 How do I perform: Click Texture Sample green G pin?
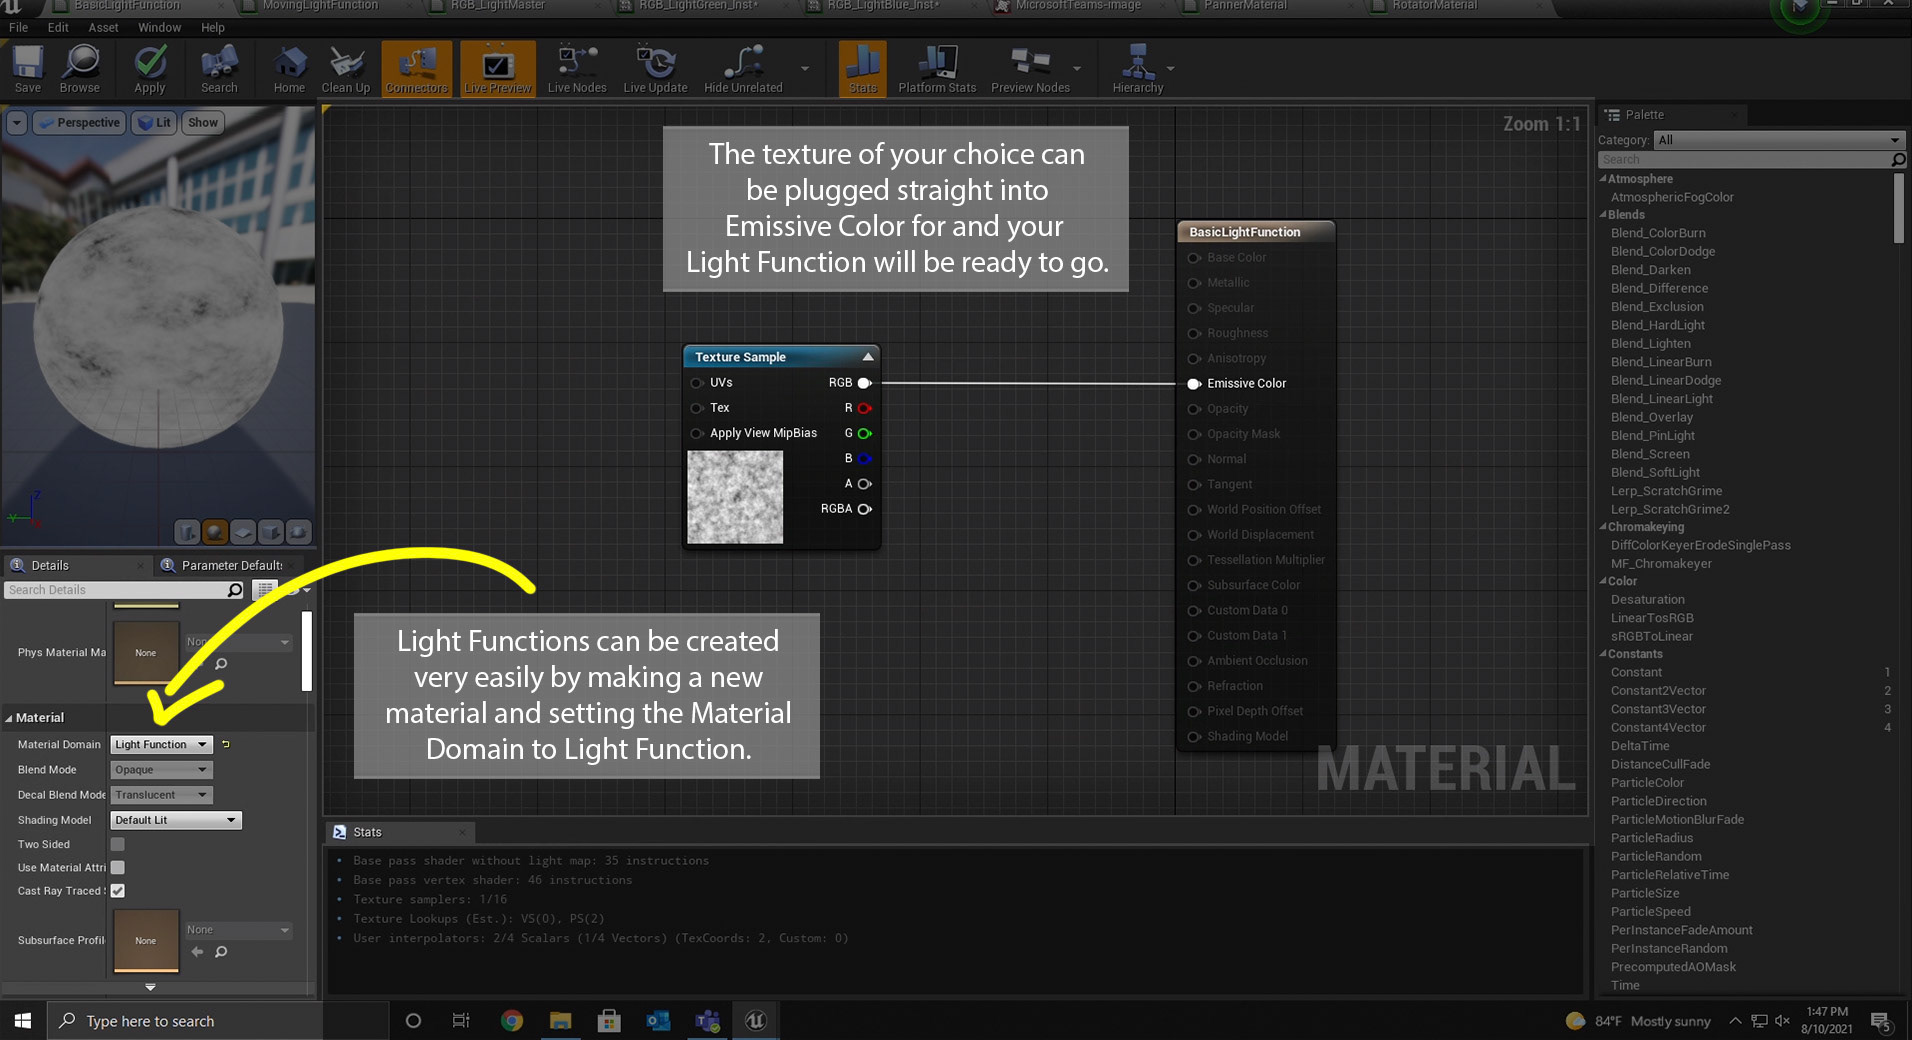click(x=865, y=433)
